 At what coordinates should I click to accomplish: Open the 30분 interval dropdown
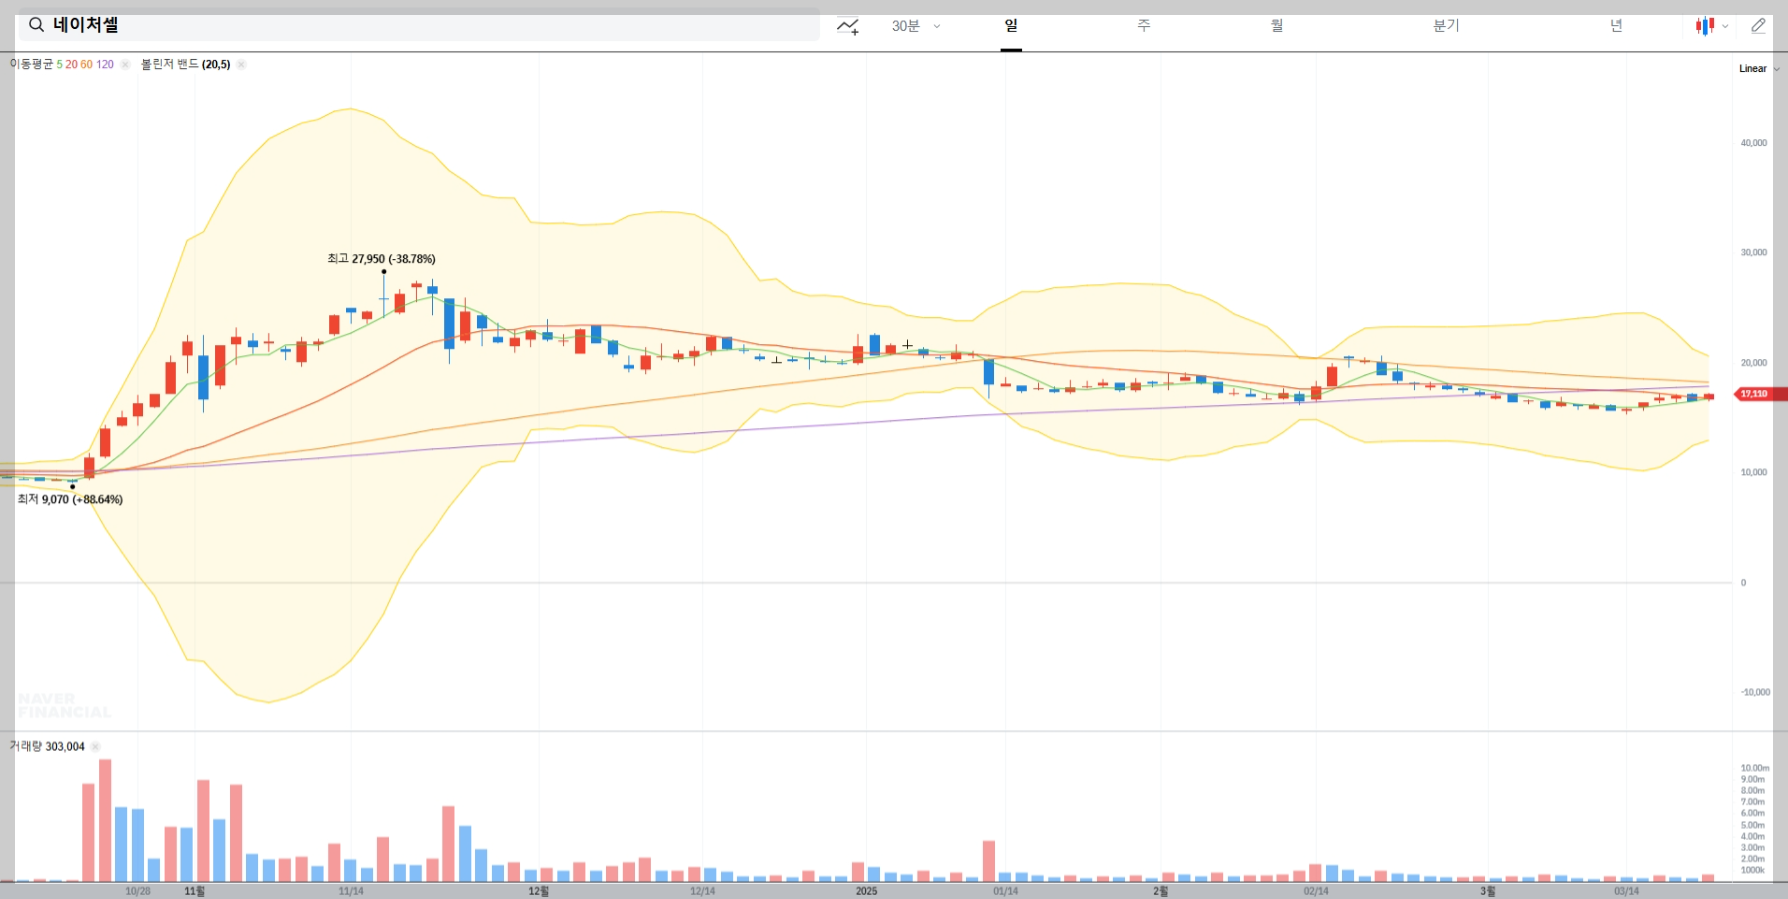tap(916, 26)
